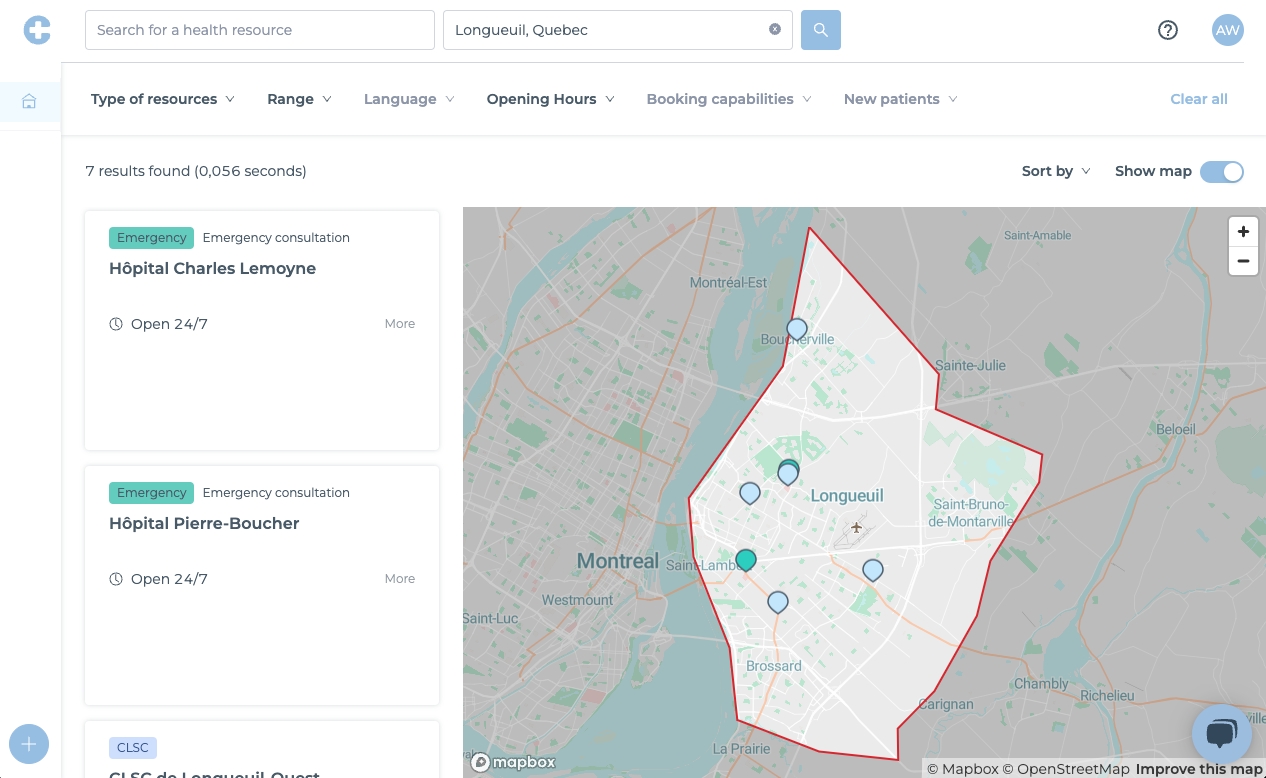Expand the Opening Hours filter
The image size is (1266, 778).
pyautogui.click(x=550, y=99)
